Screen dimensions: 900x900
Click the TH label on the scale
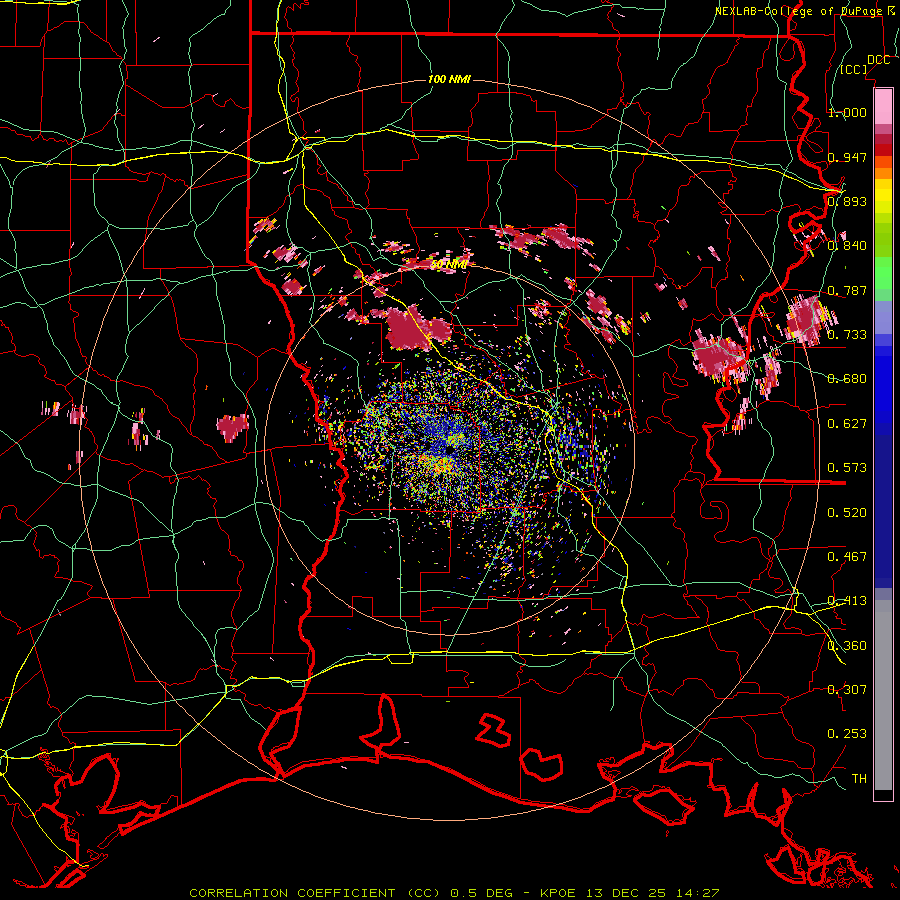[859, 779]
